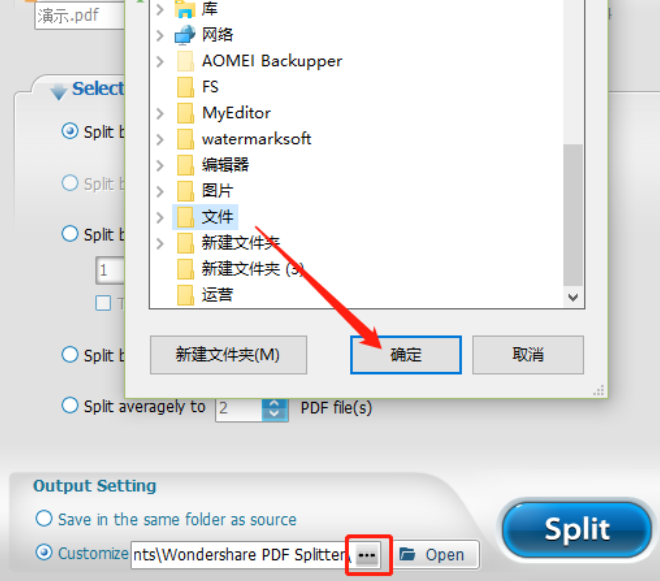
Task: Expand the 图片 folder node
Action: pyautogui.click(x=160, y=191)
